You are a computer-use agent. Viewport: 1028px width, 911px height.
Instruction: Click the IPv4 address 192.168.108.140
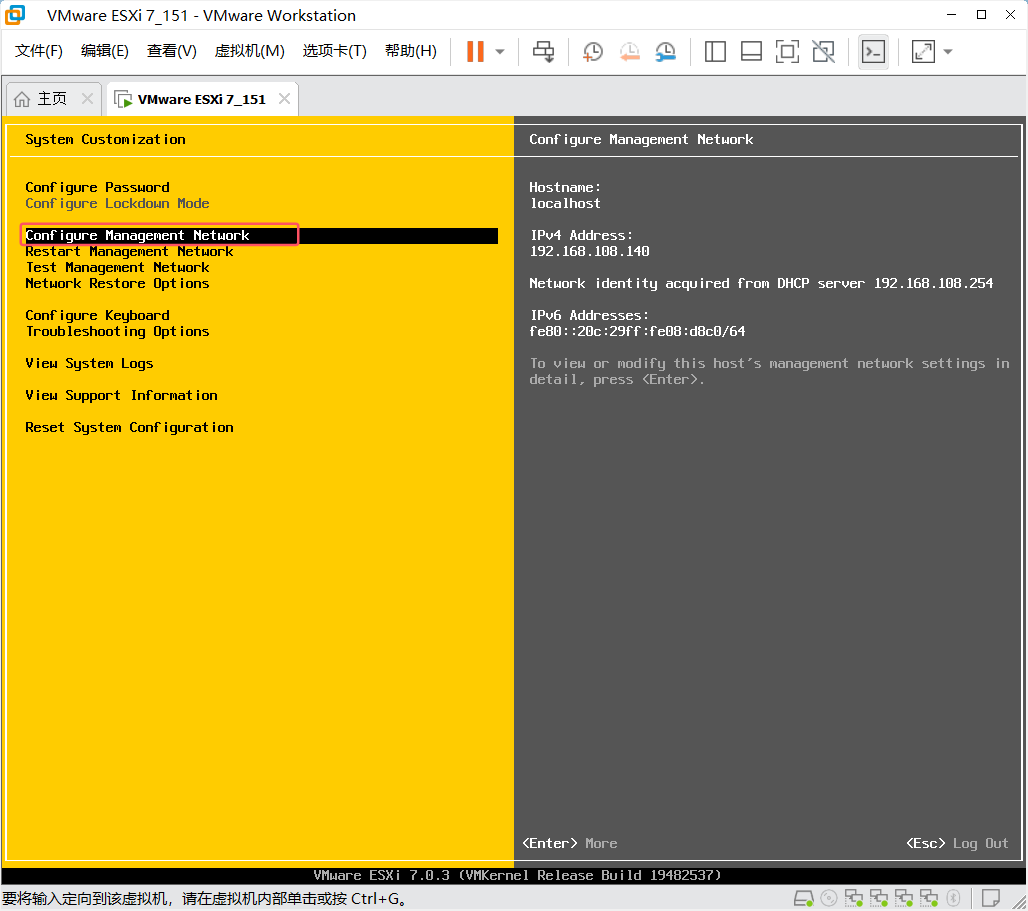tap(589, 252)
